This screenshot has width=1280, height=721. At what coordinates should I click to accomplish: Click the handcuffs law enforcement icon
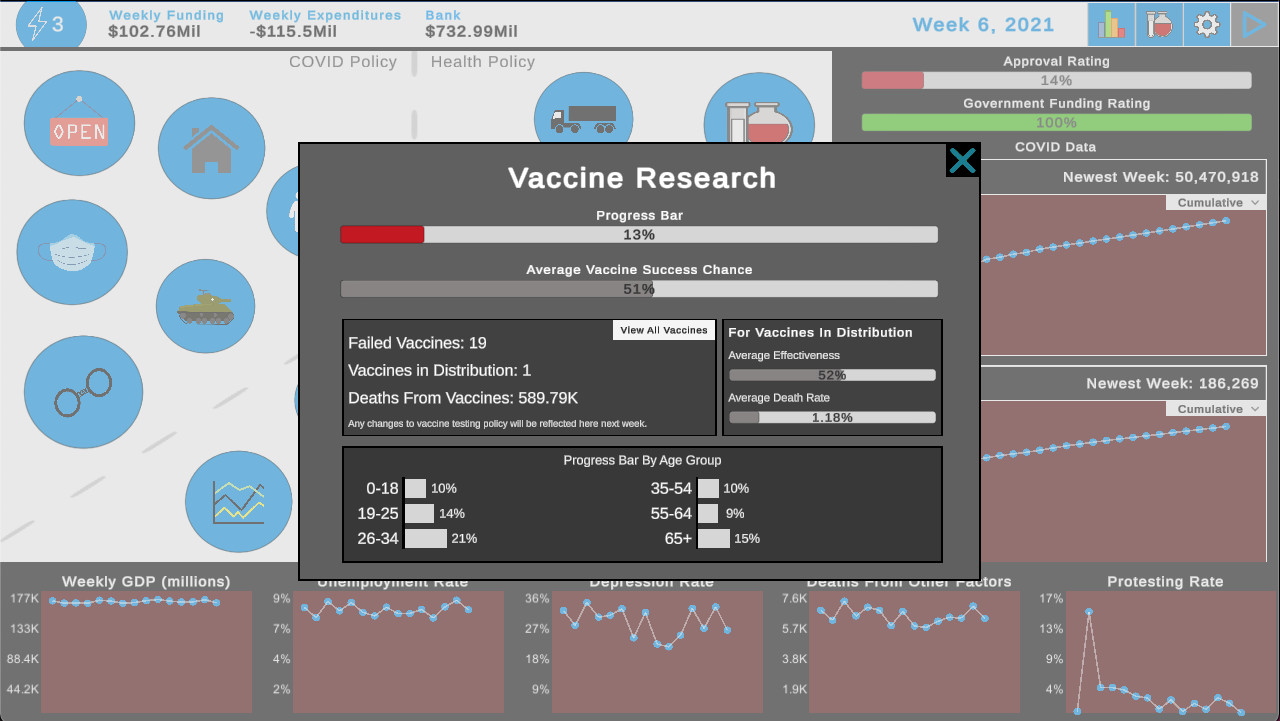tap(83, 391)
